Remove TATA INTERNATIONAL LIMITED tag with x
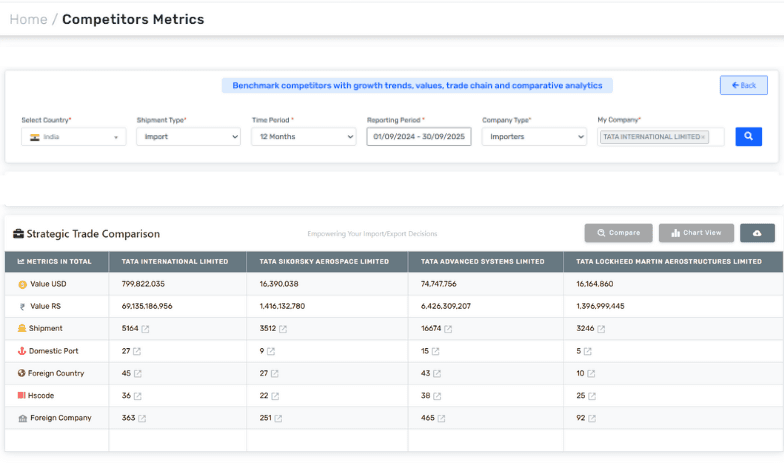The width and height of the screenshot is (784, 465). [x=703, y=137]
